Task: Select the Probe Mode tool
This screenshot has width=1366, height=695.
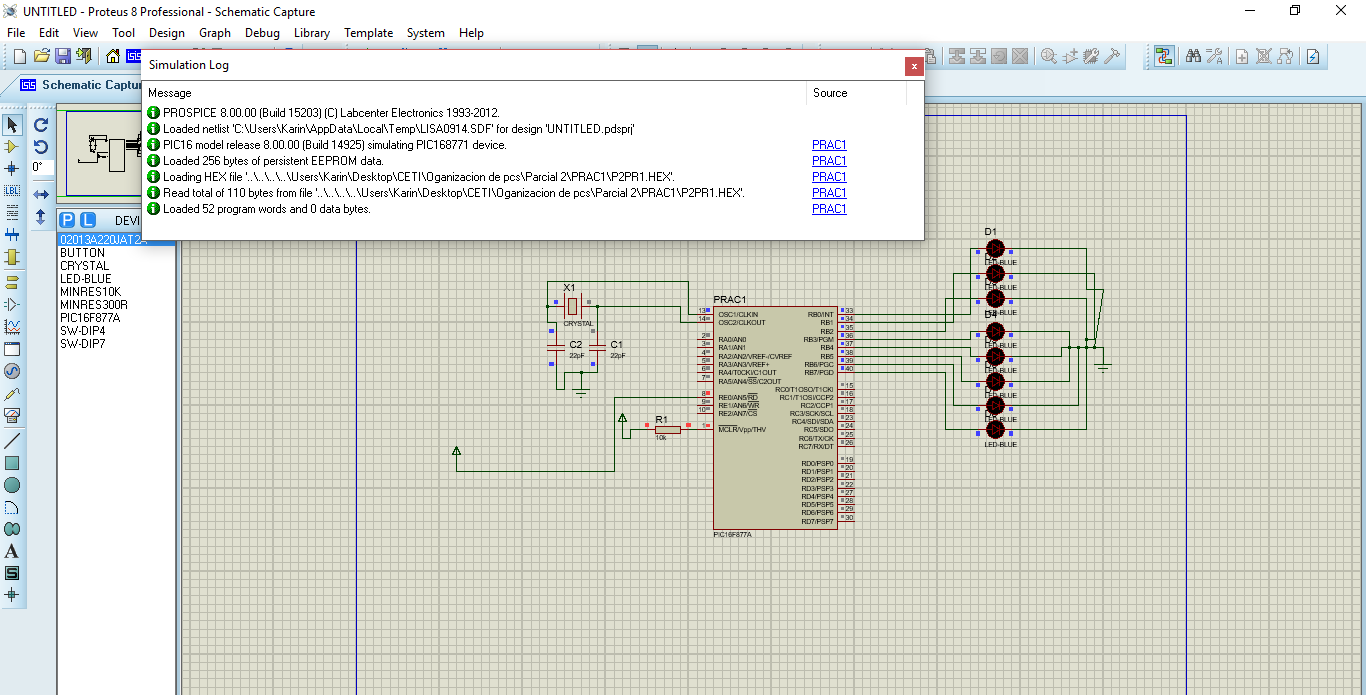Action: 12,394
